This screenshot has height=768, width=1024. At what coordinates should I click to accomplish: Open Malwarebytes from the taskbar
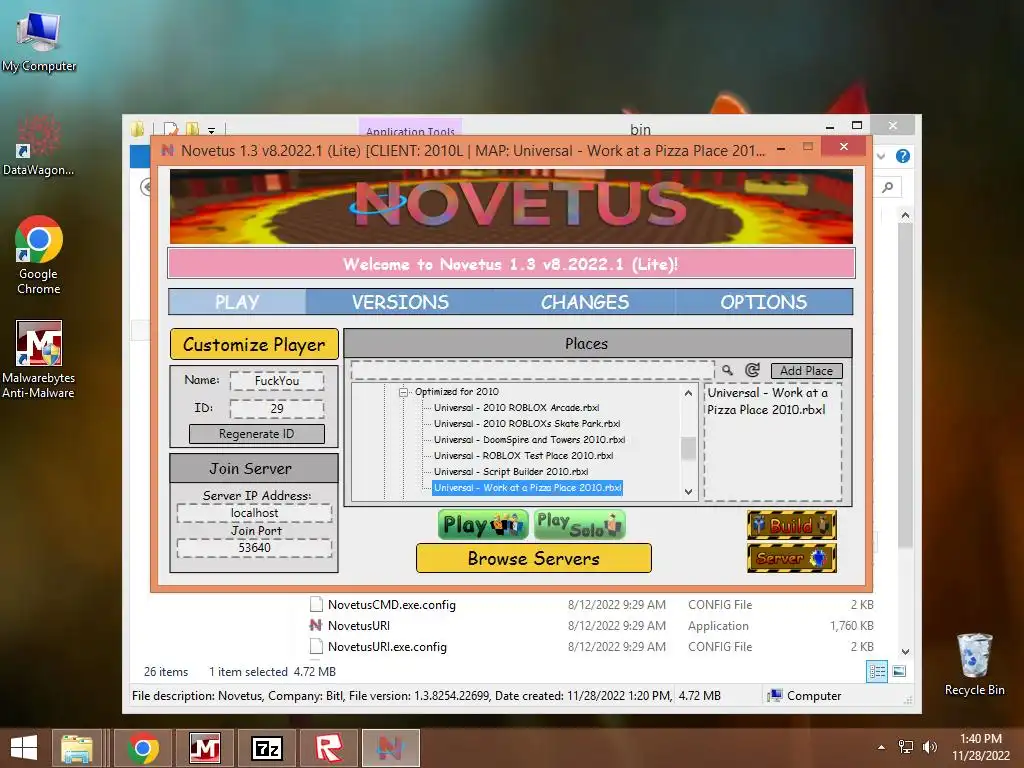pos(204,748)
